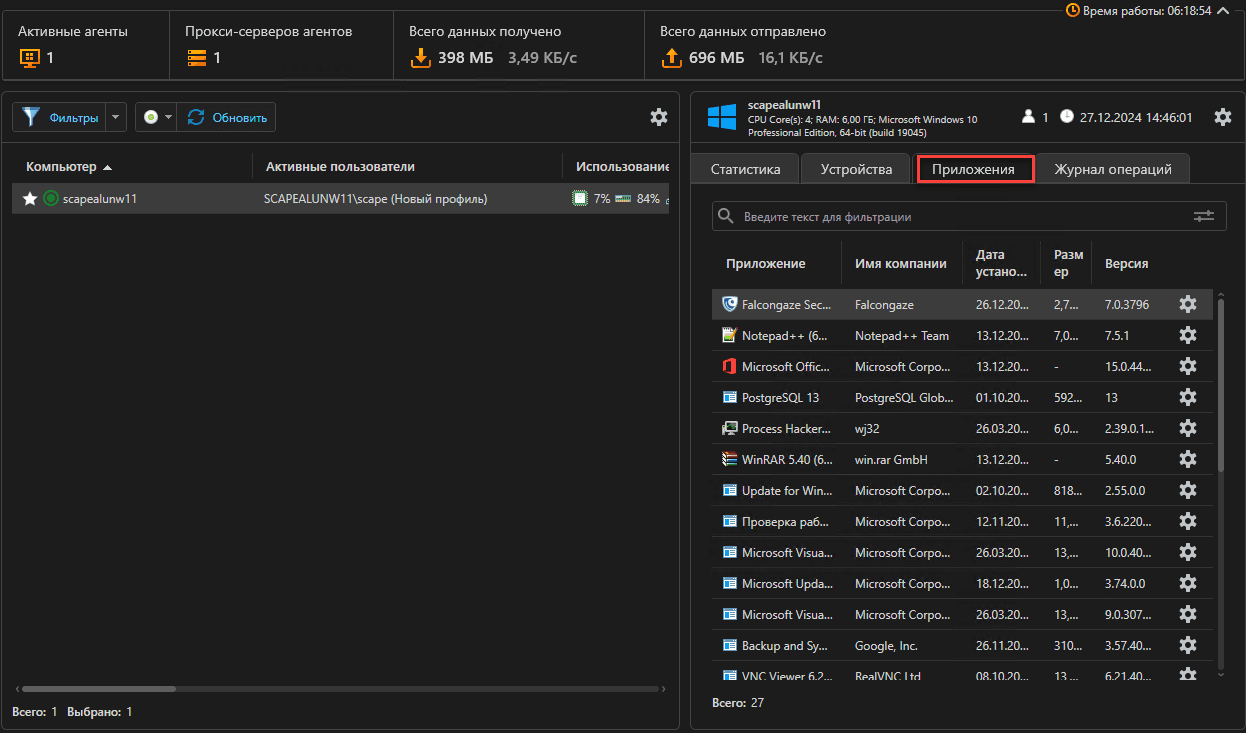1246x733 pixels.
Task: Click the wj32 company cell
Action: (868, 429)
